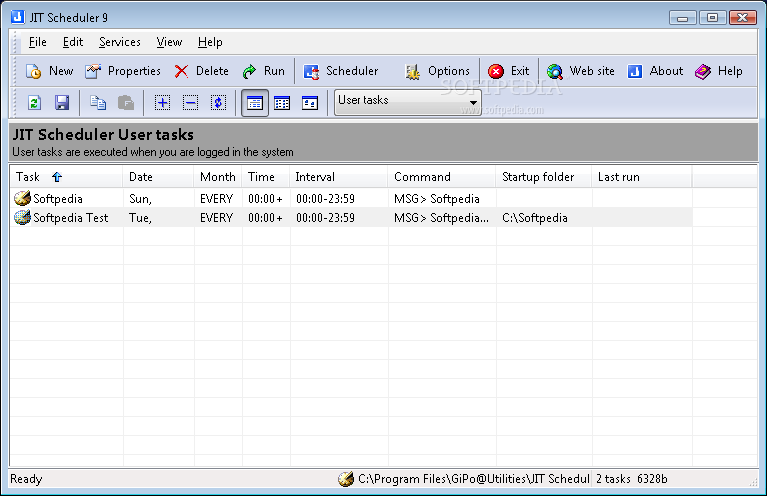The width and height of the screenshot is (767, 496).
Task: Click the status bar brush icon
Action: (x=346, y=479)
